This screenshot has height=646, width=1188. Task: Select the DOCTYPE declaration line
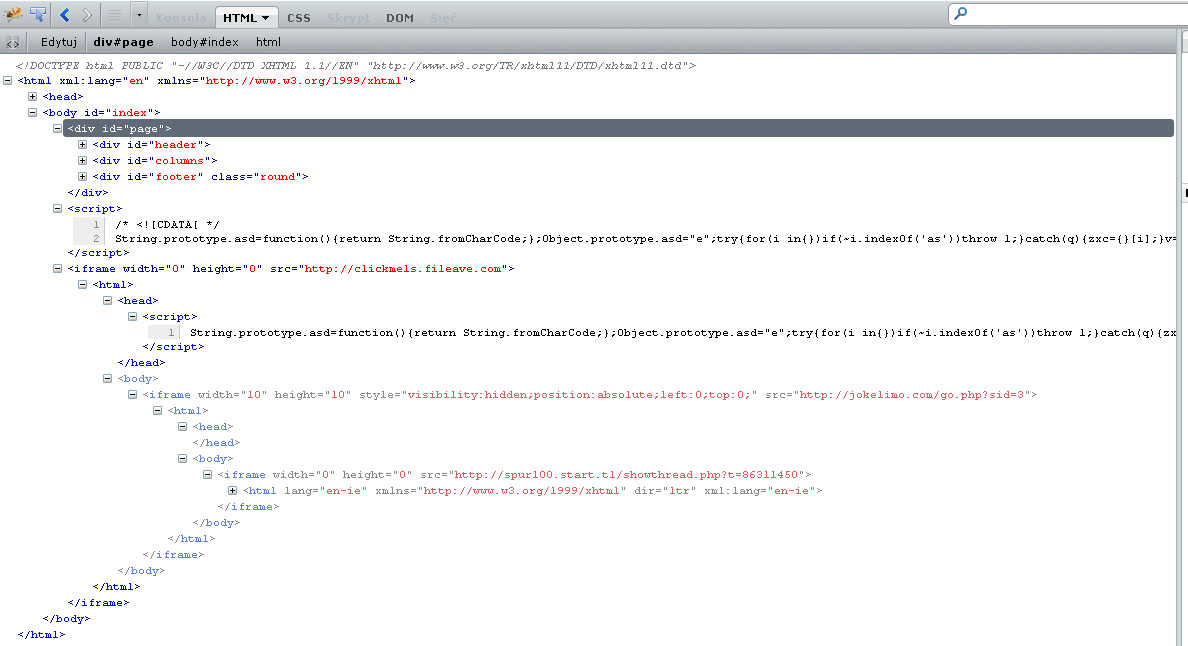tap(355, 65)
